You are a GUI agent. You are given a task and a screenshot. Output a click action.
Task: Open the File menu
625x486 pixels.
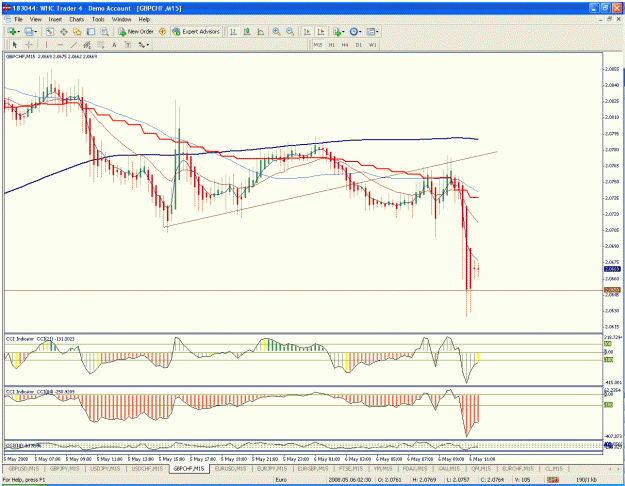click(x=19, y=19)
